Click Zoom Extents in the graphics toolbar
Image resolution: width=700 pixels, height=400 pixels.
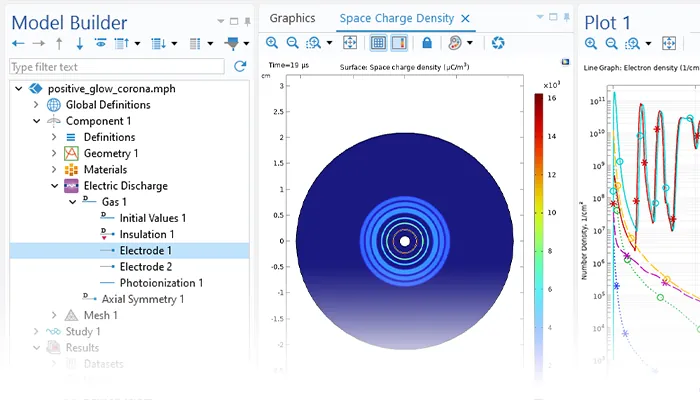350,43
